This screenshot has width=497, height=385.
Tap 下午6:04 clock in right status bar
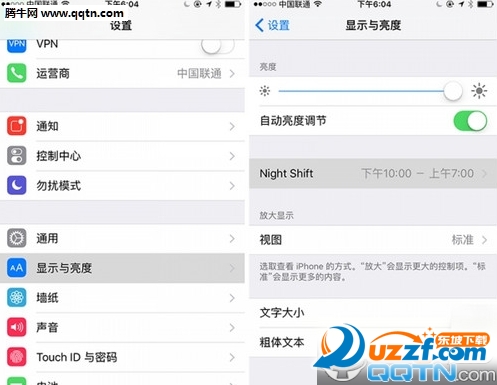[374, 4]
